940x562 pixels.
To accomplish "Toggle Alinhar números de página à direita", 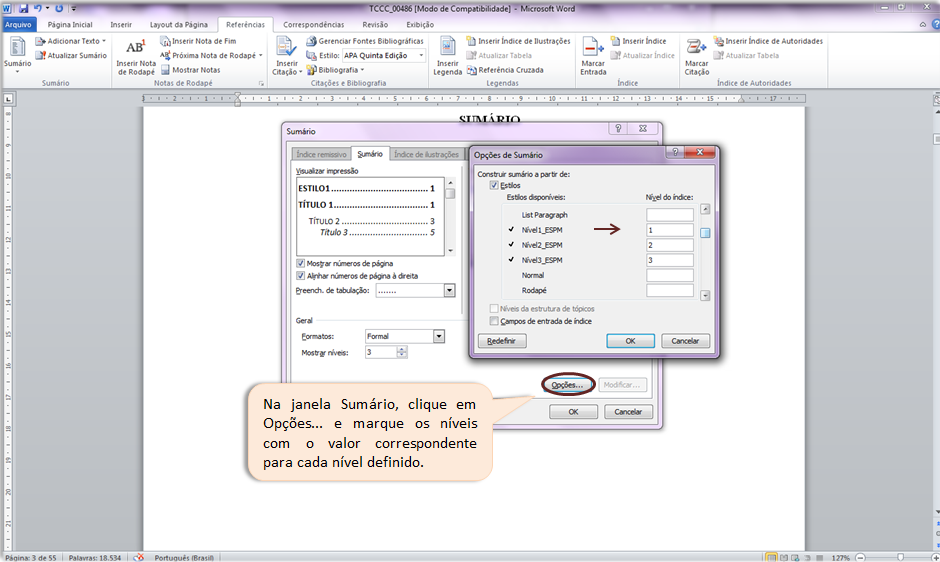I will [x=300, y=276].
